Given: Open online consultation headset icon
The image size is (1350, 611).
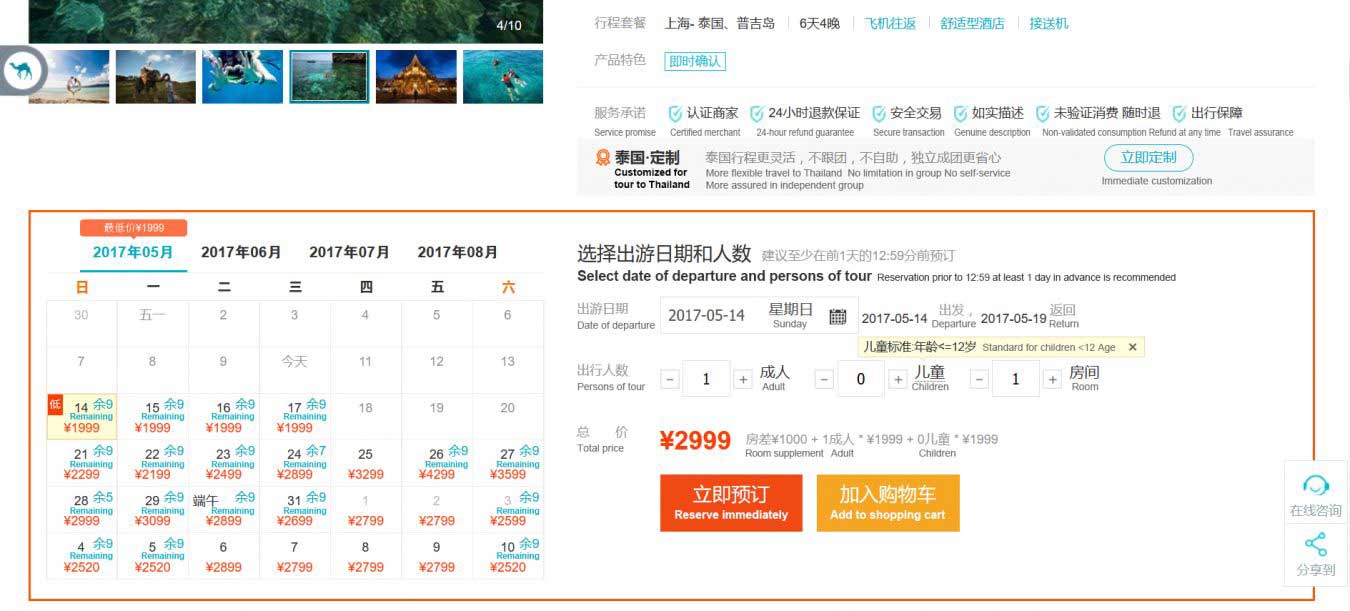Looking at the screenshot, I should tap(1316, 487).
